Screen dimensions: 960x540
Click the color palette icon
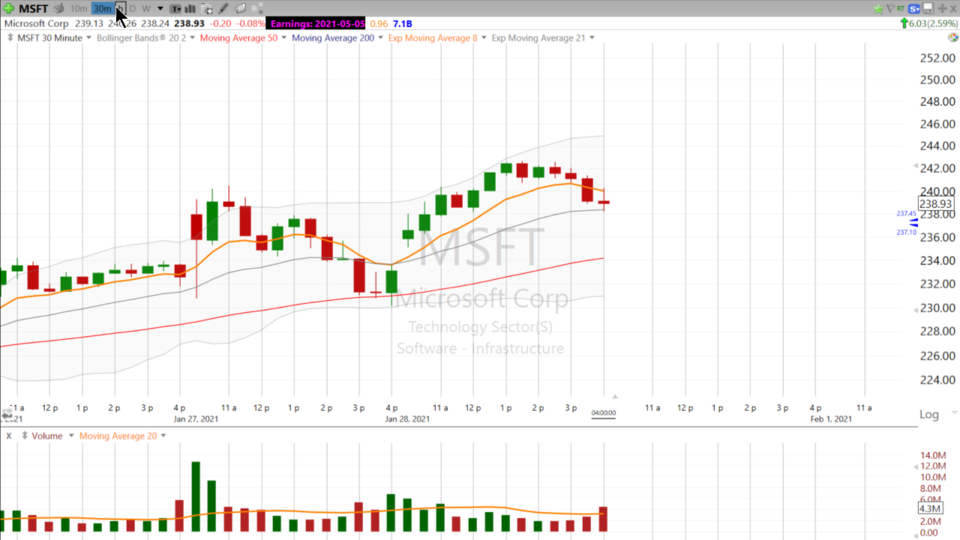pos(953,37)
